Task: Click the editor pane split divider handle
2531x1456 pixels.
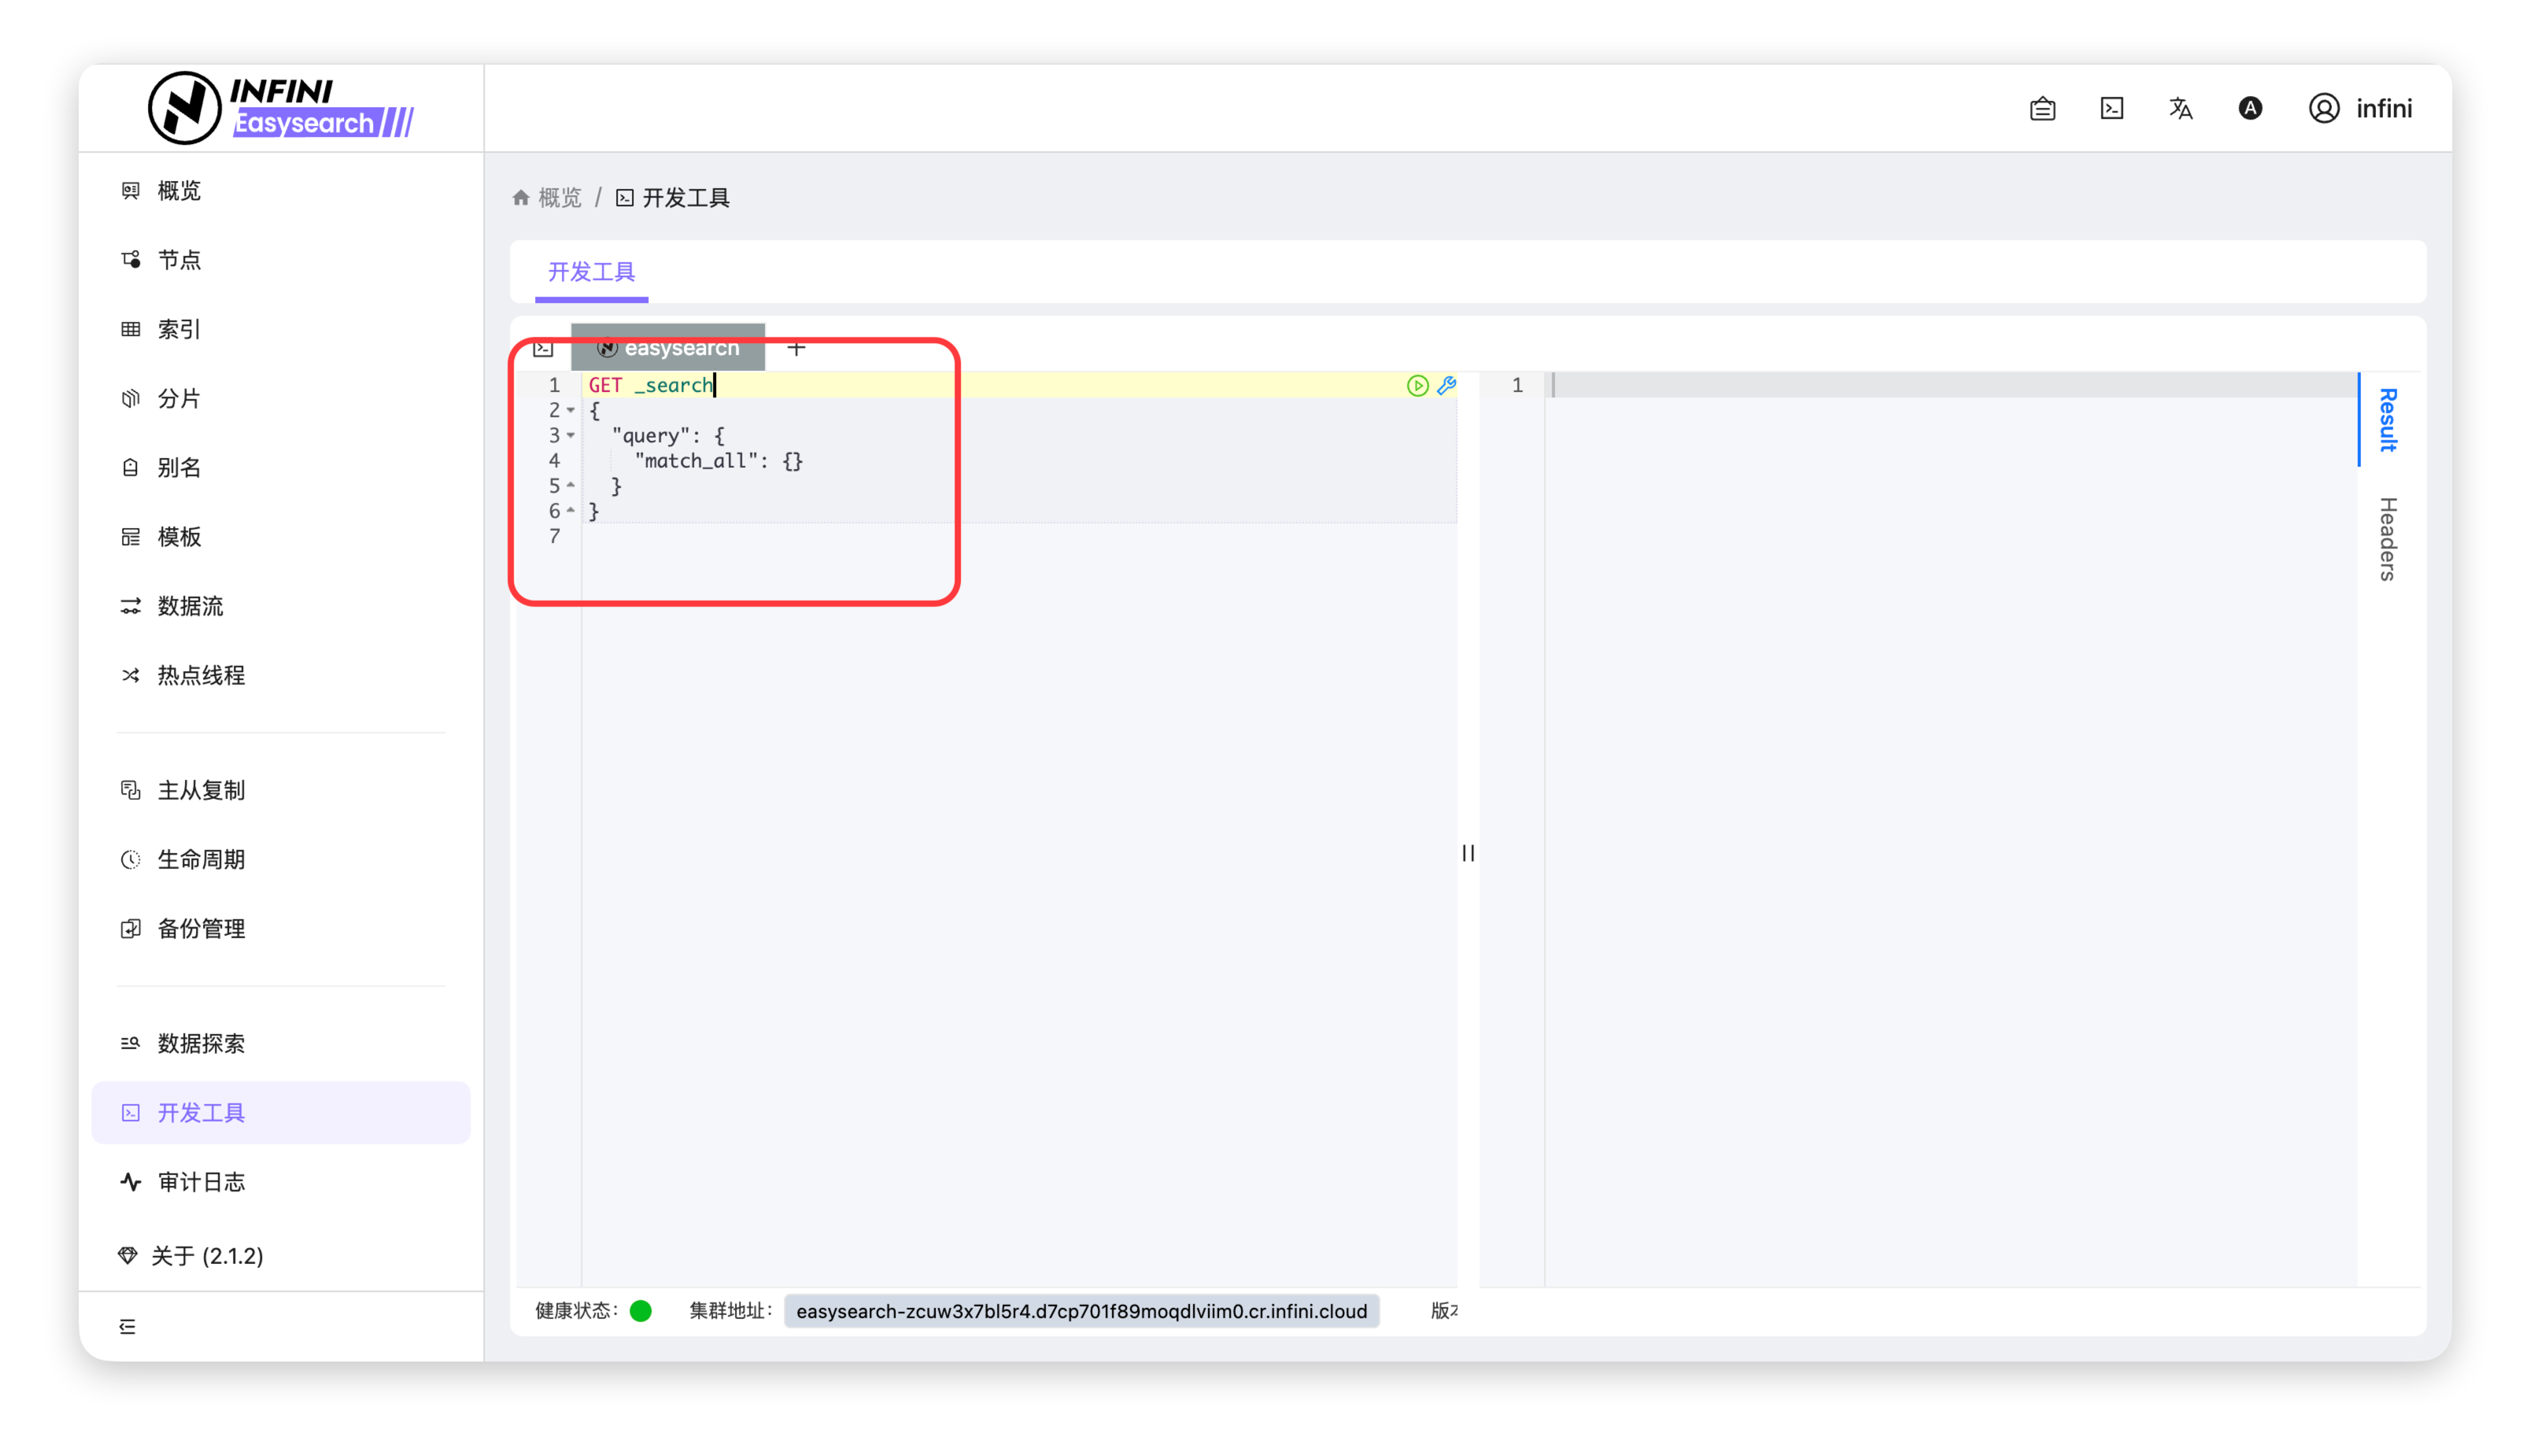Action: coord(1468,853)
